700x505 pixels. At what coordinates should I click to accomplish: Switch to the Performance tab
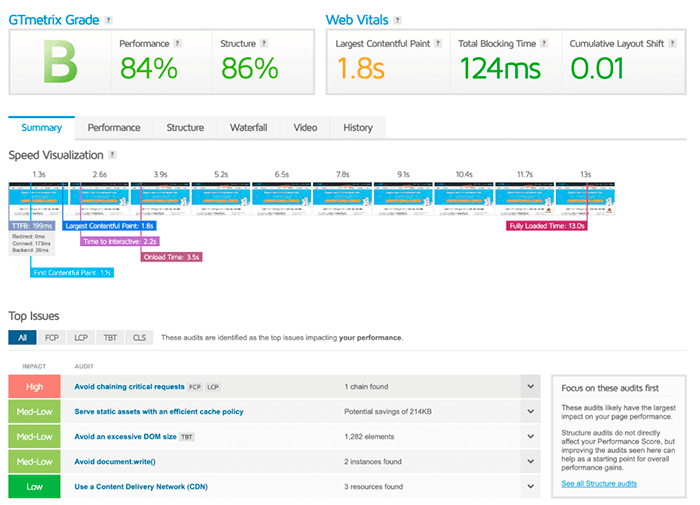click(x=114, y=128)
